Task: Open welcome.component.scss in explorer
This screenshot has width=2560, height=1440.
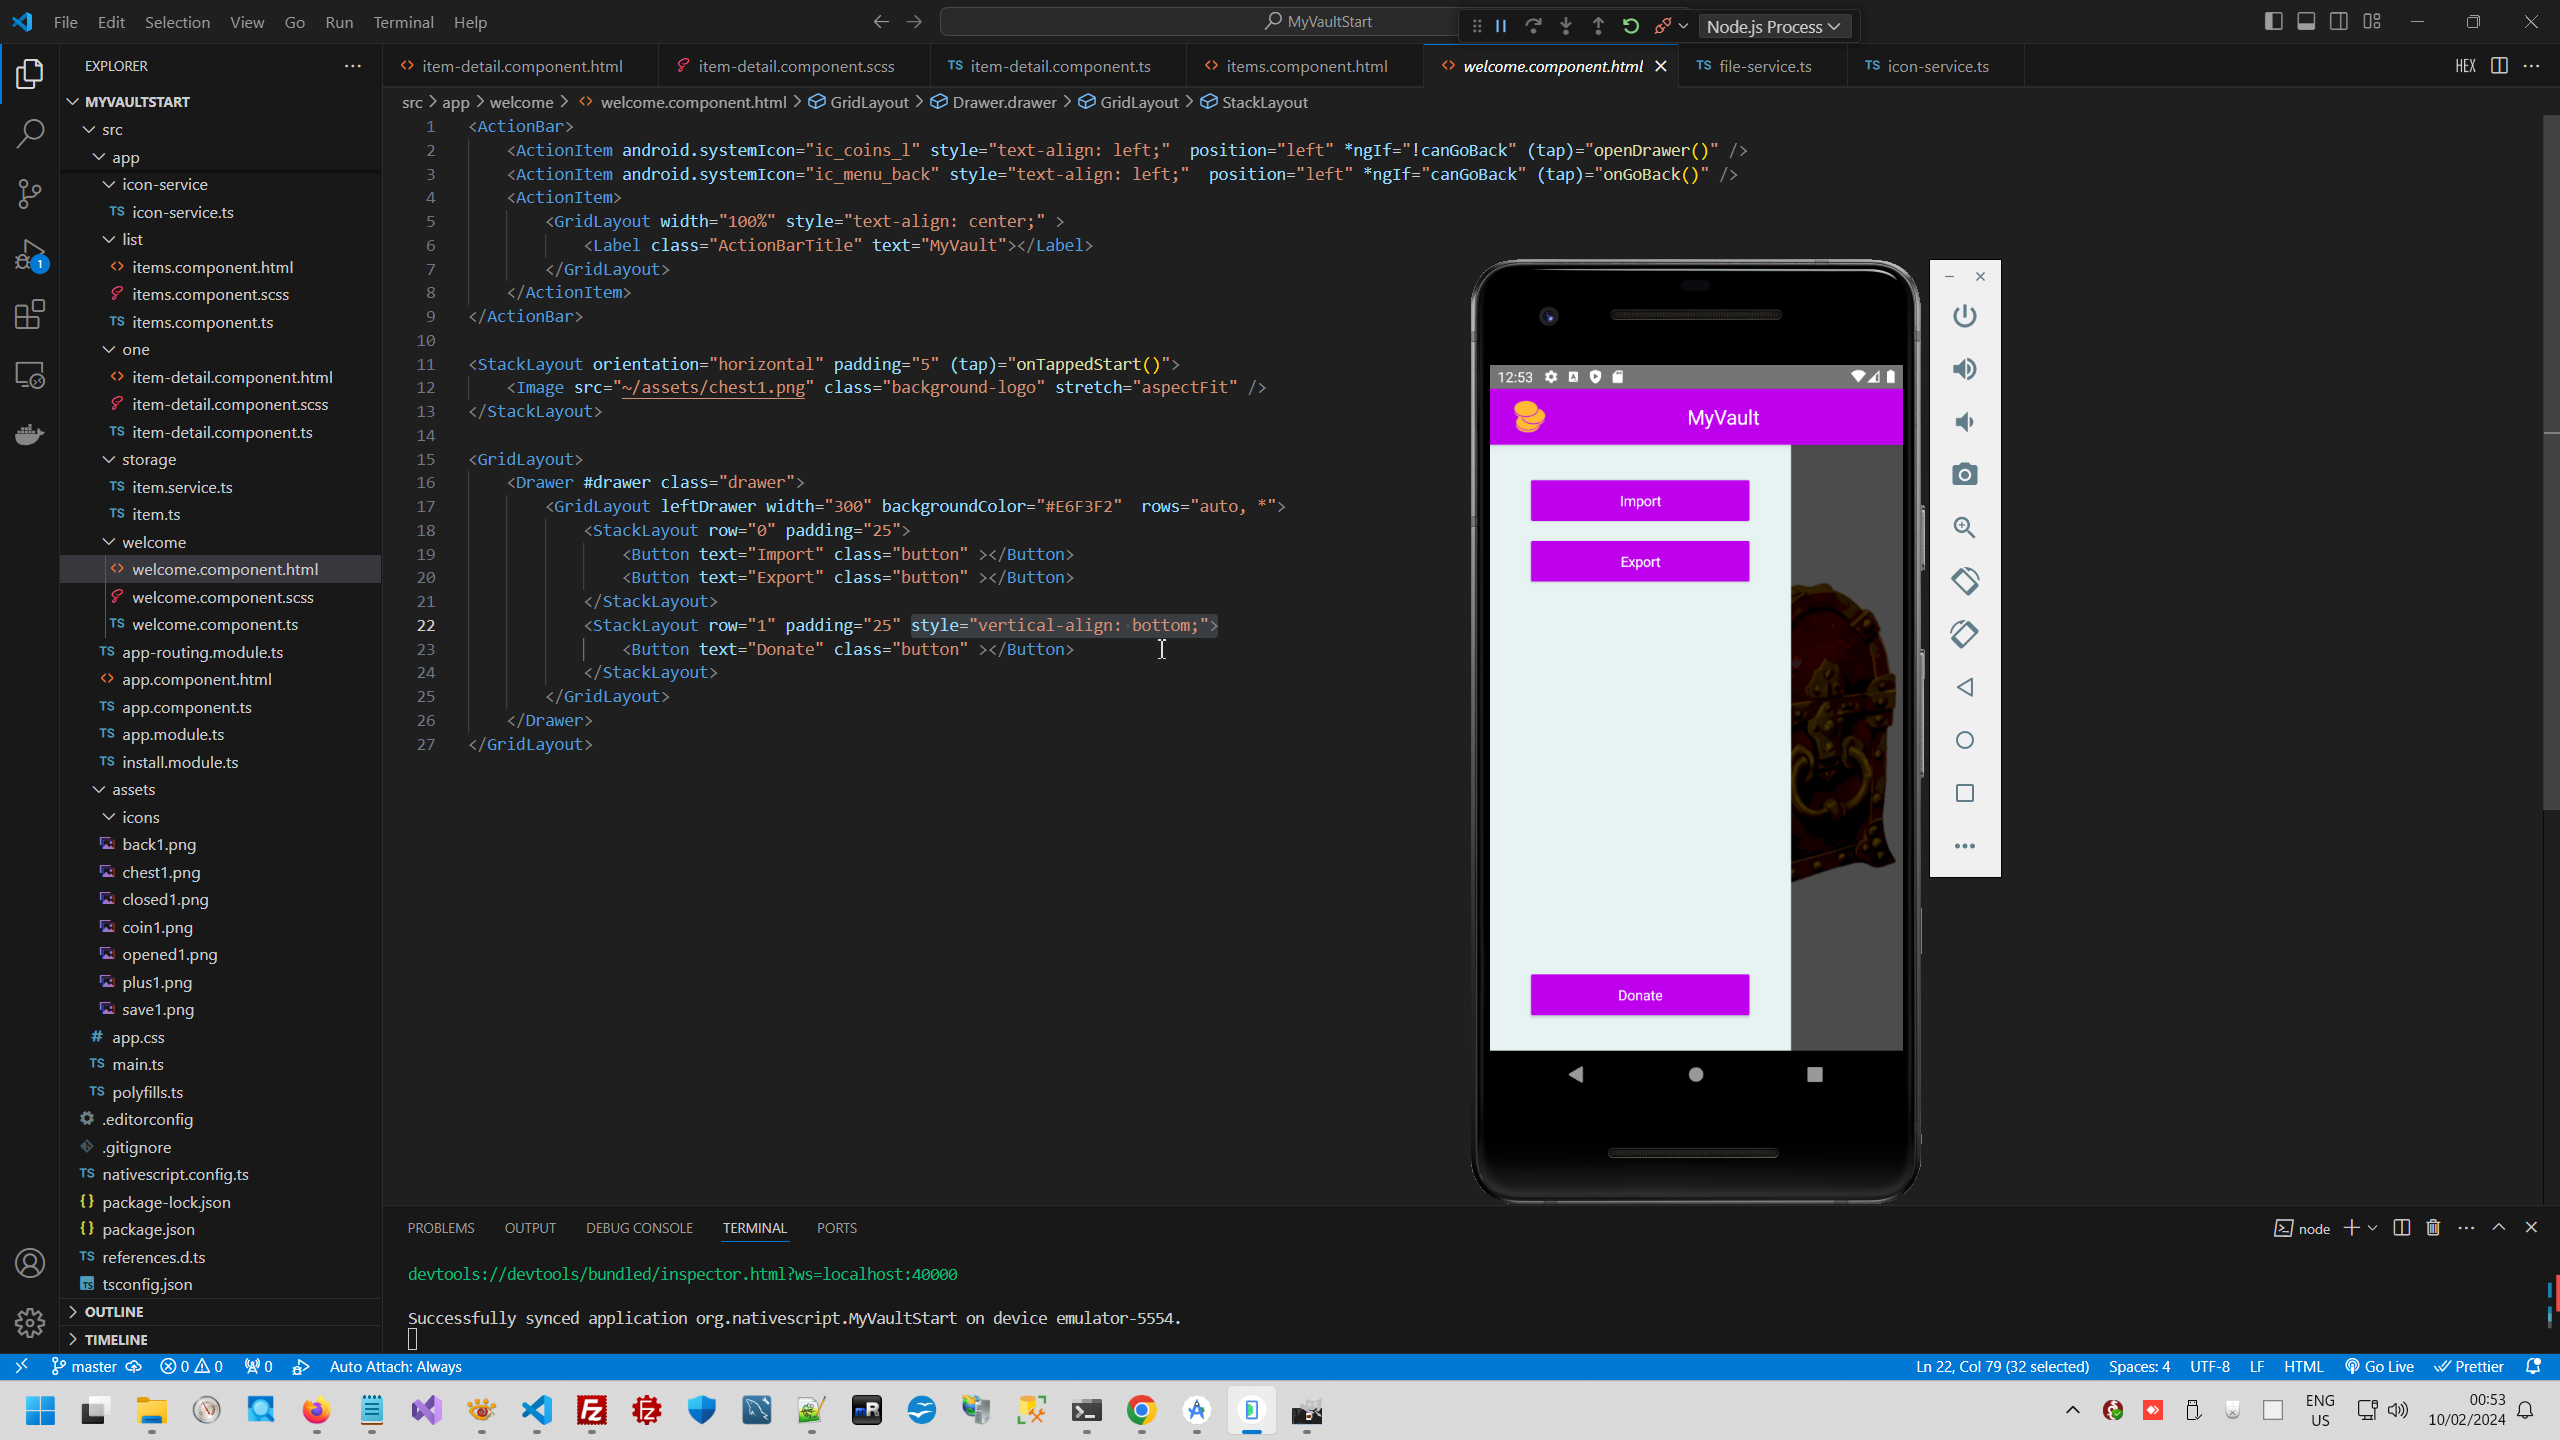Action: pos(222,597)
